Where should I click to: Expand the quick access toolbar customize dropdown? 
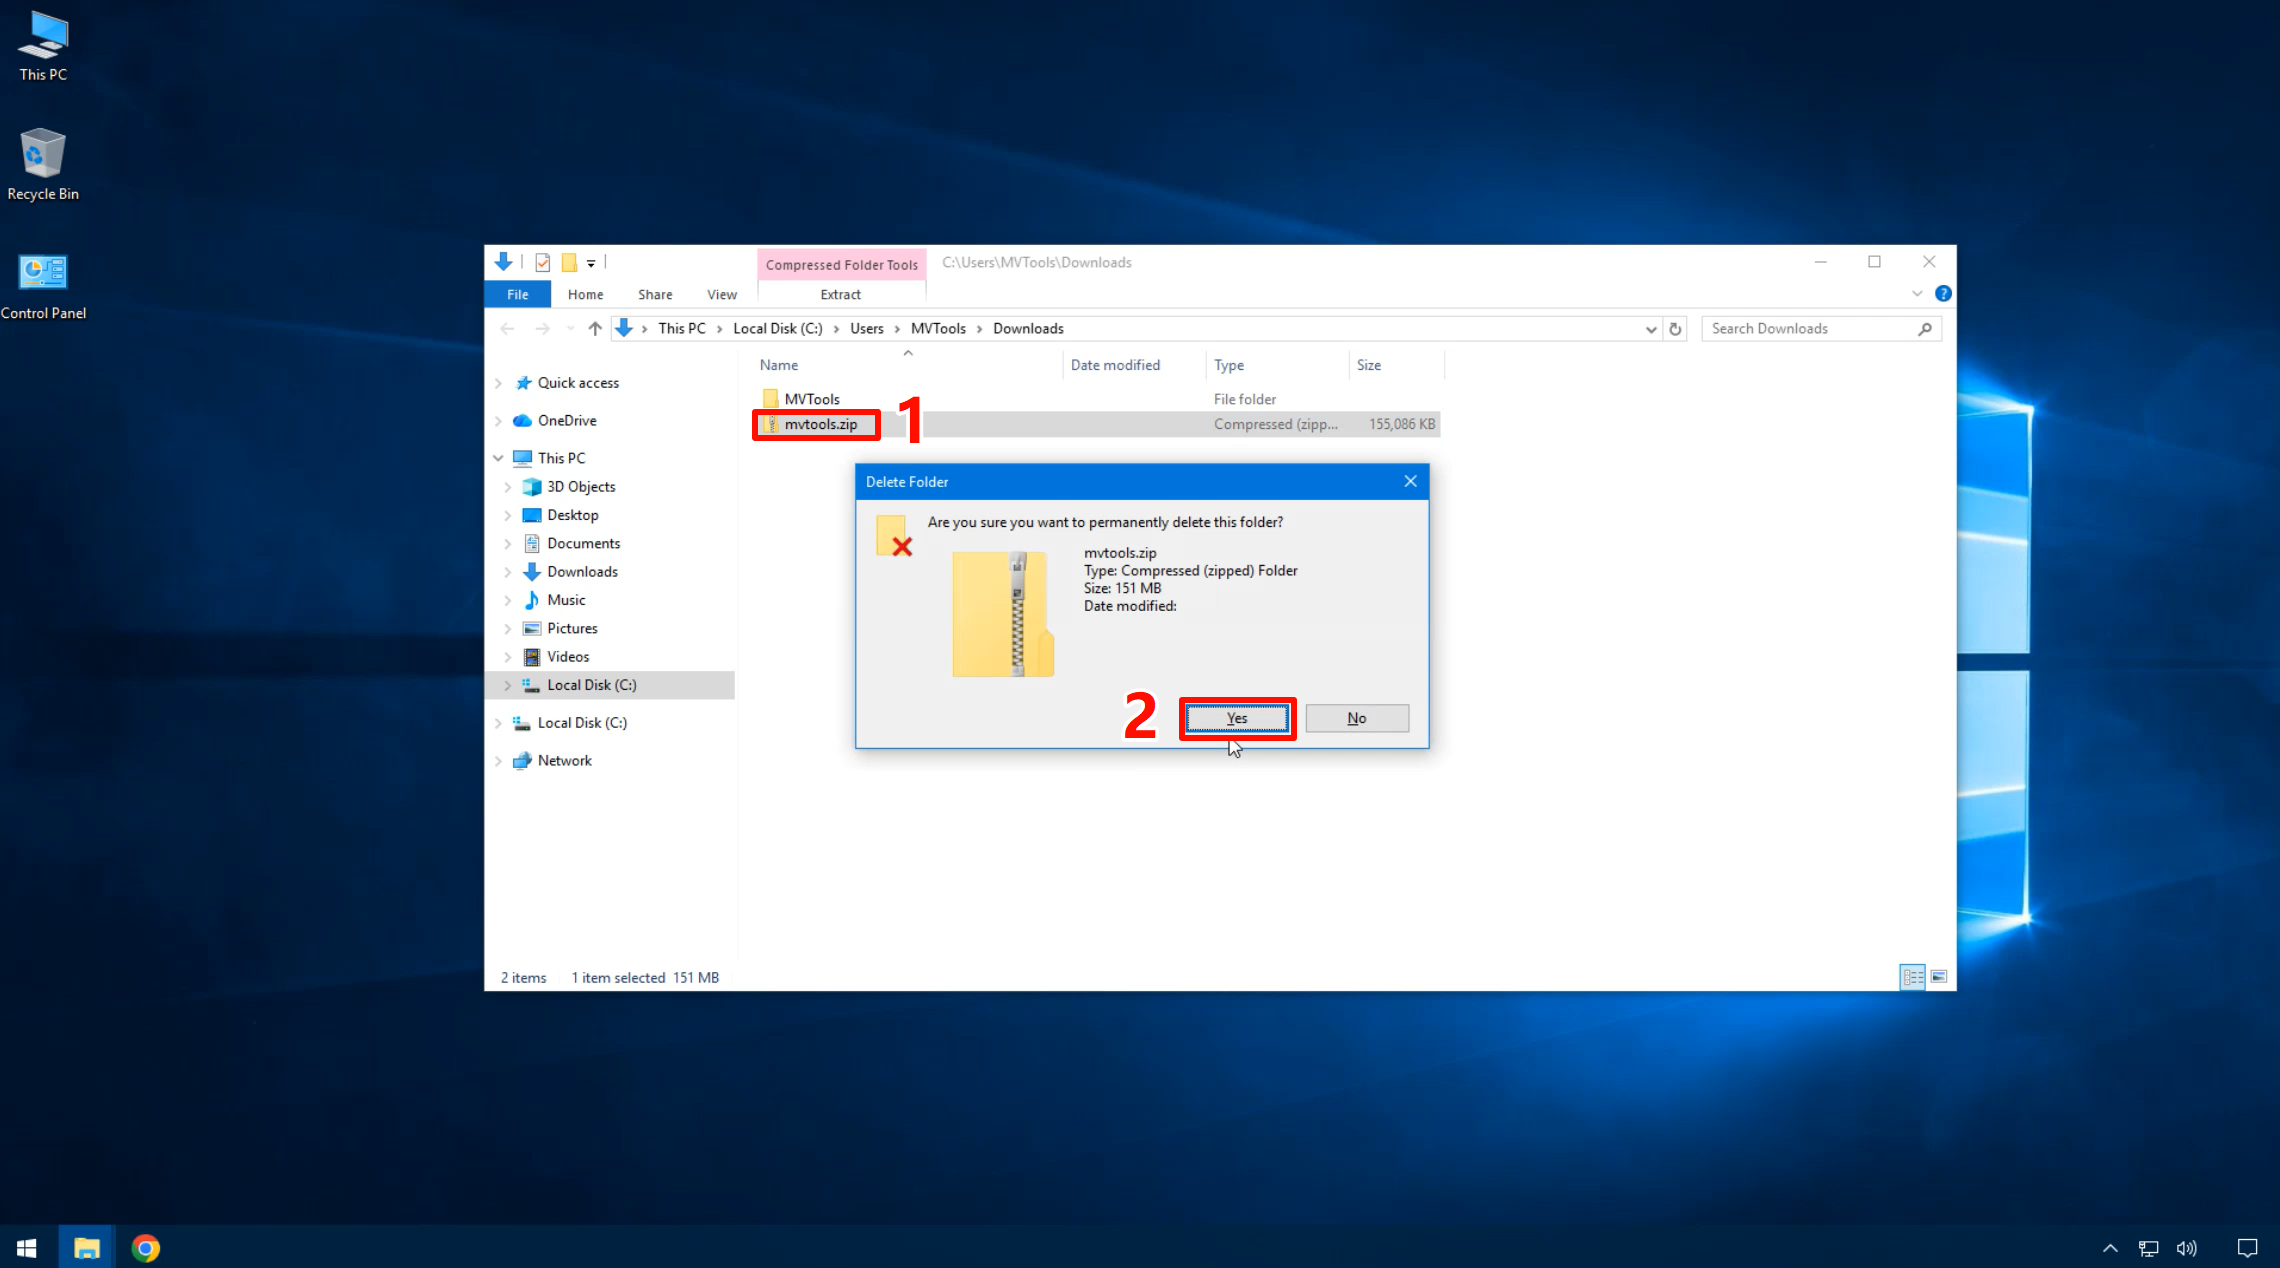pyautogui.click(x=591, y=263)
